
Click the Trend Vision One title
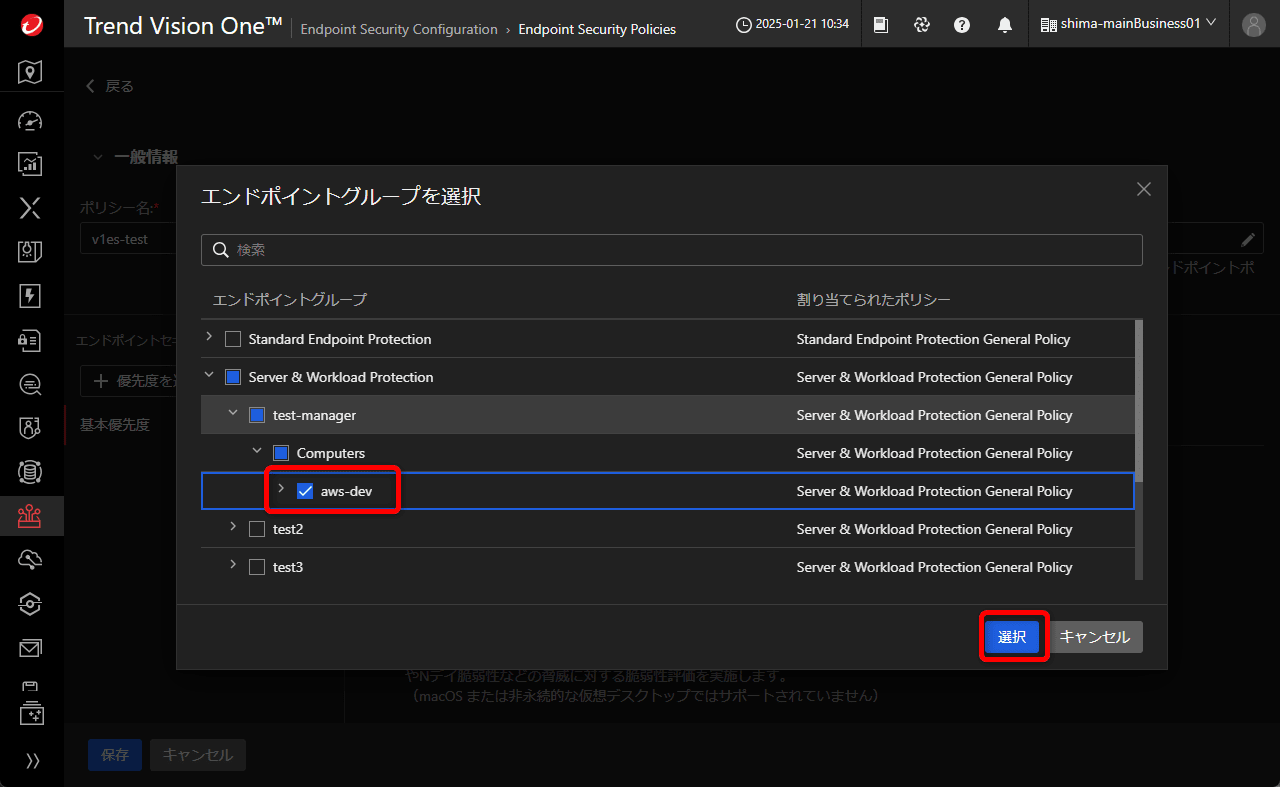pos(183,26)
